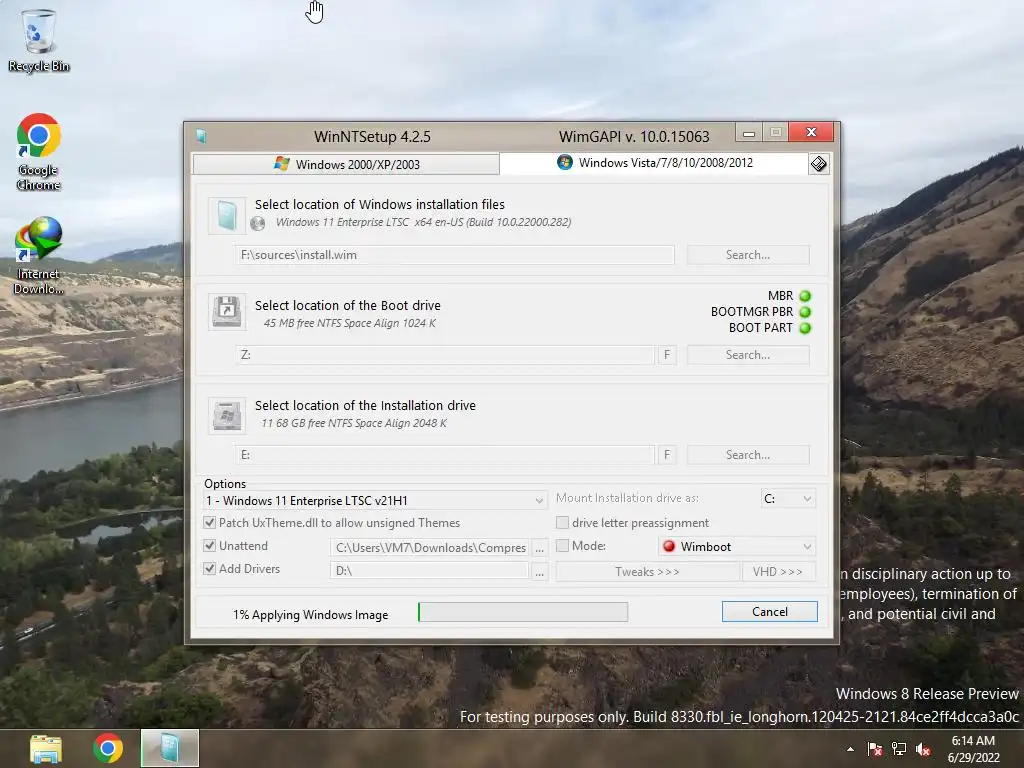
Task: Click the diamond icon beside the Vista tab
Action: click(818, 164)
